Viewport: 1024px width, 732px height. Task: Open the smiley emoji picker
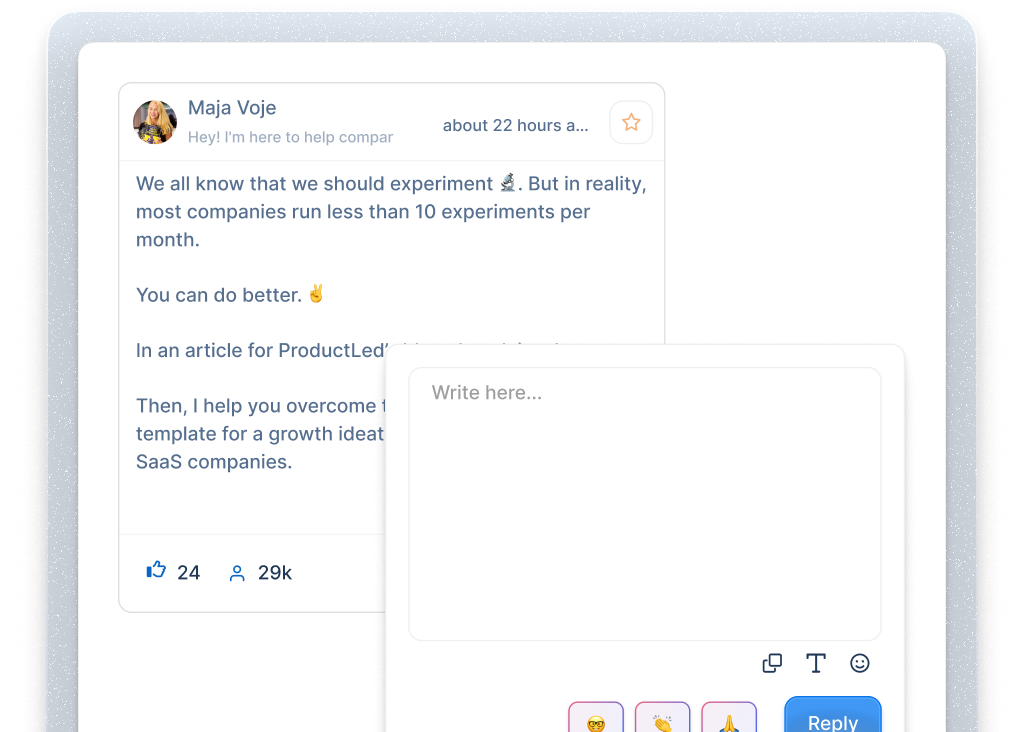[x=860, y=663]
